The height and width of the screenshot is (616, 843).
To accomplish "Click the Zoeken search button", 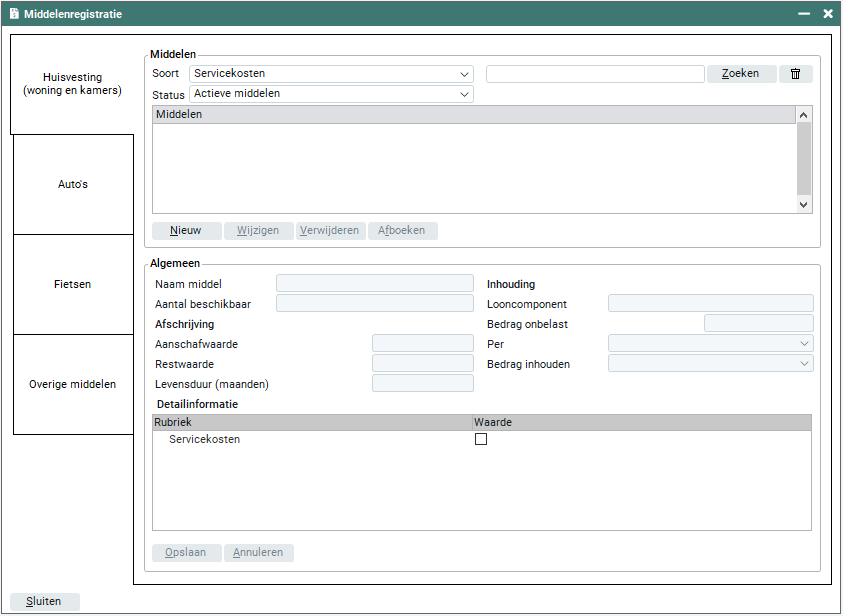I will (741, 74).
